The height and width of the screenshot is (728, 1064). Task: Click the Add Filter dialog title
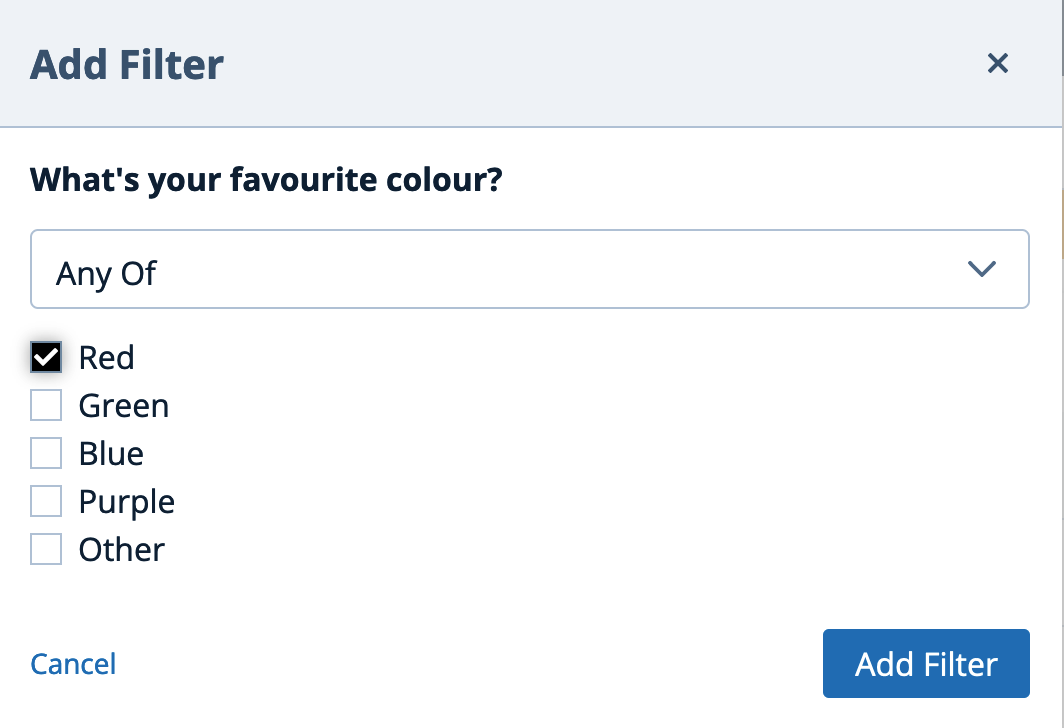[126, 63]
